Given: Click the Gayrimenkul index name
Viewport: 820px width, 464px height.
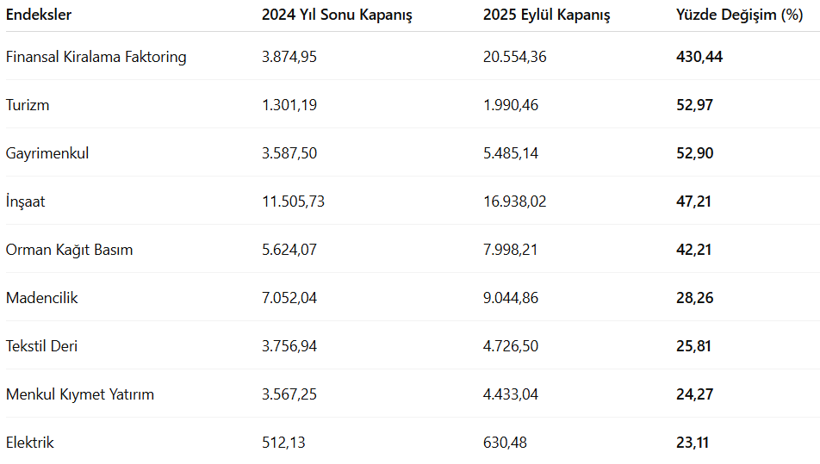Looking at the screenshot, I should pos(47,153).
